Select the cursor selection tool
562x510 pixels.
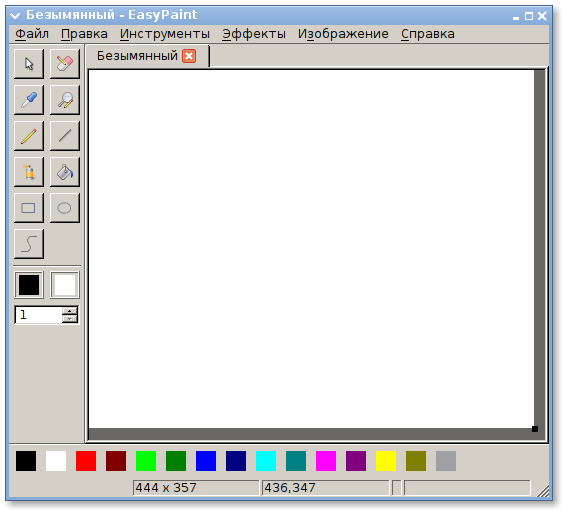pos(29,64)
